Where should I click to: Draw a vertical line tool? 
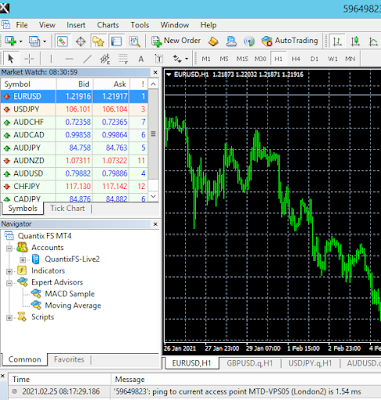pyautogui.click(x=51, y=59)
